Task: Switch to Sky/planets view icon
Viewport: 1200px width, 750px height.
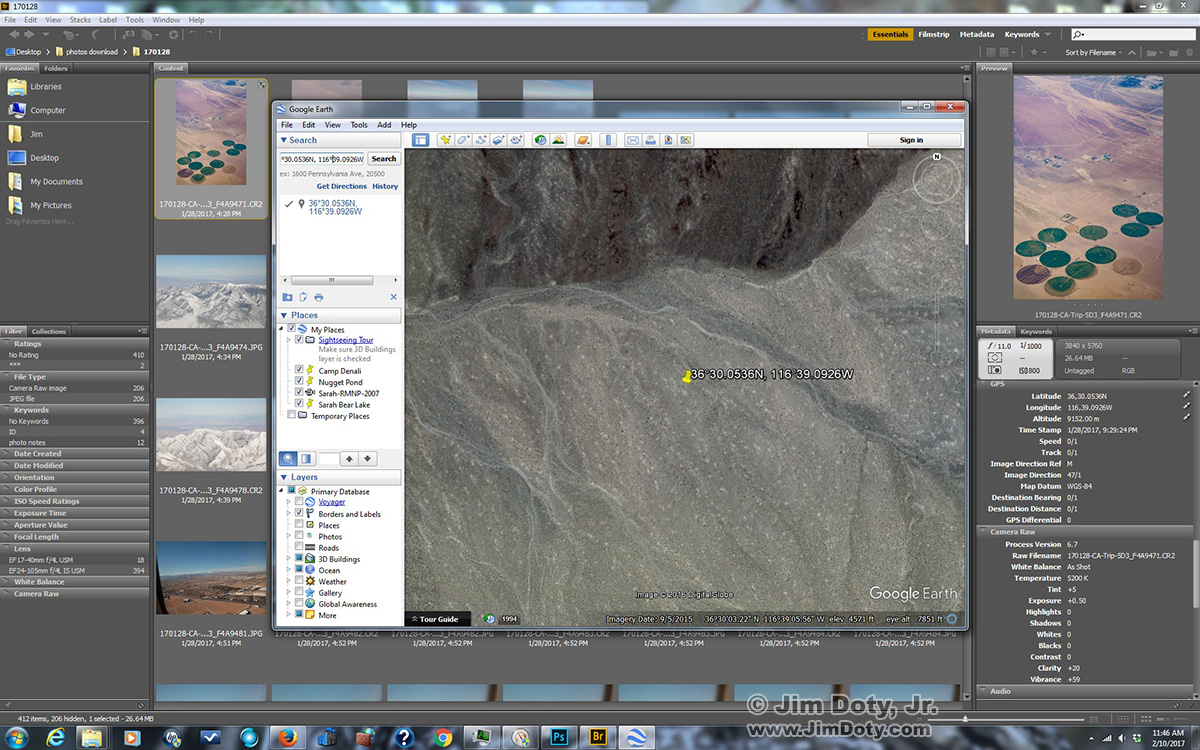Action: point(583,140)
